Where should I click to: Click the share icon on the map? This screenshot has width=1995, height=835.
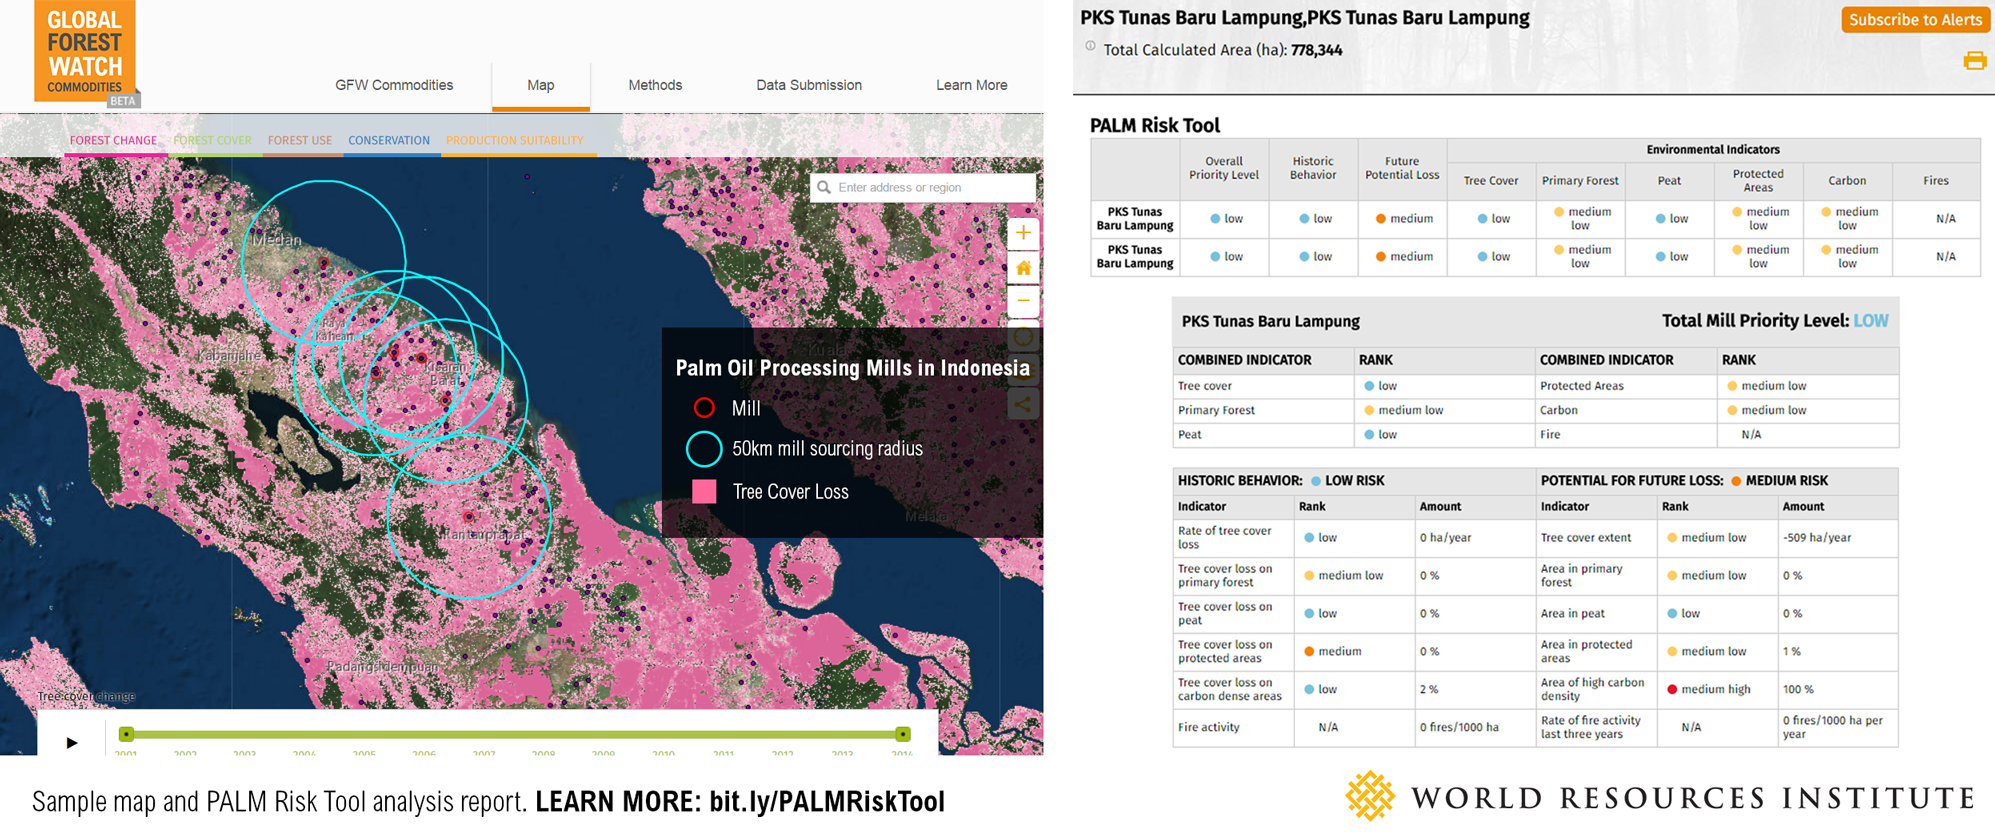(1023, 405)
